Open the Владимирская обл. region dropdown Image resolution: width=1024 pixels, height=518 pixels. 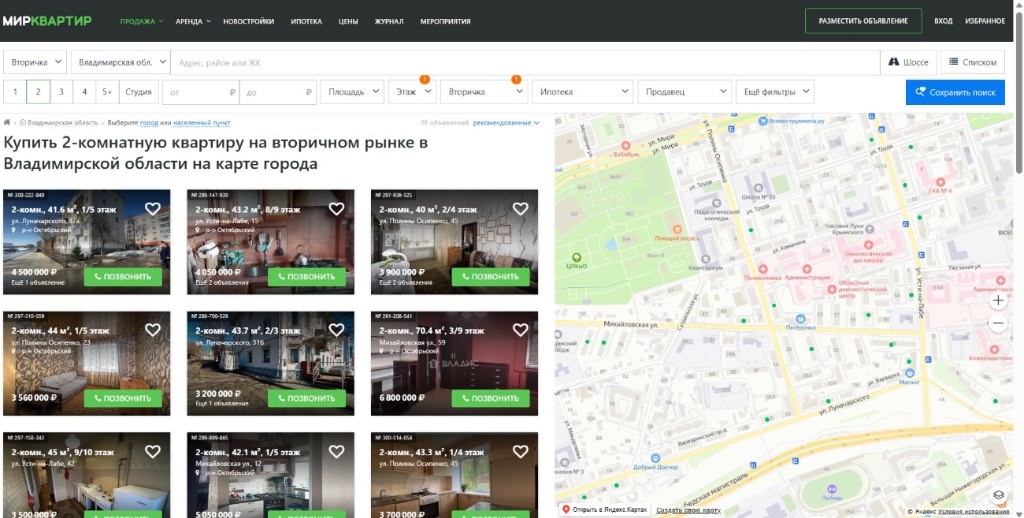[x=121, y=62]
